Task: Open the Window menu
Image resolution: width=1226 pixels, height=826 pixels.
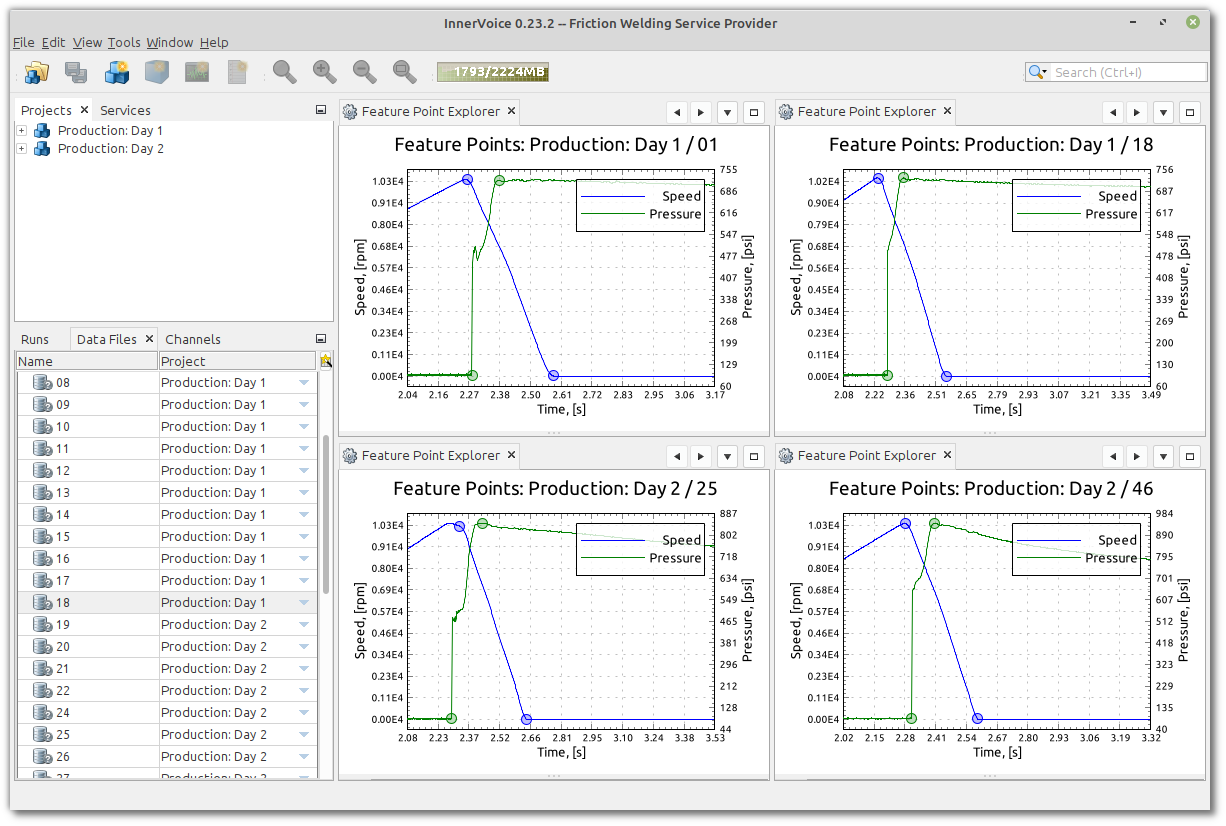Action: coord(170,42)
